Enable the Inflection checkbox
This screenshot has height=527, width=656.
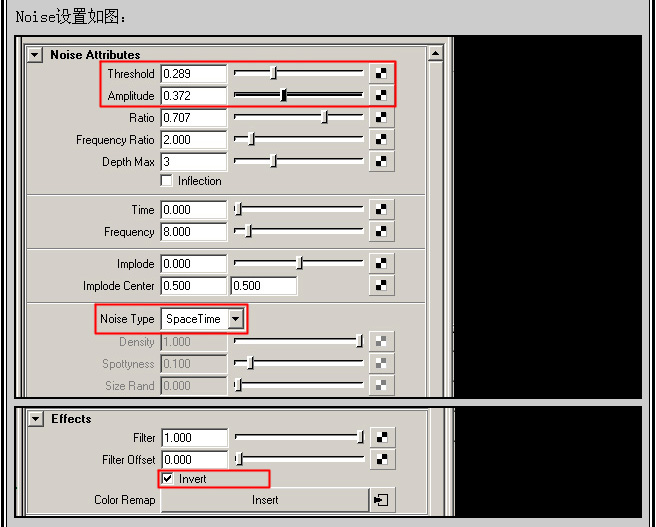[x=167, y=181]
